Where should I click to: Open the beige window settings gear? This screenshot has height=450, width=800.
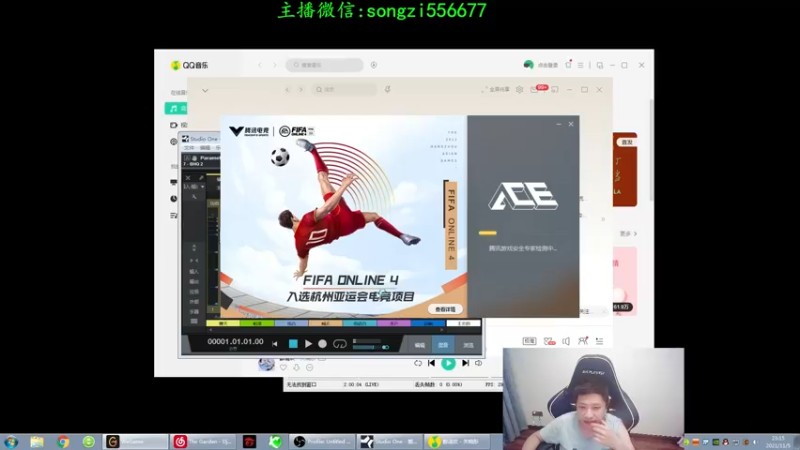[x=519, y=89]
